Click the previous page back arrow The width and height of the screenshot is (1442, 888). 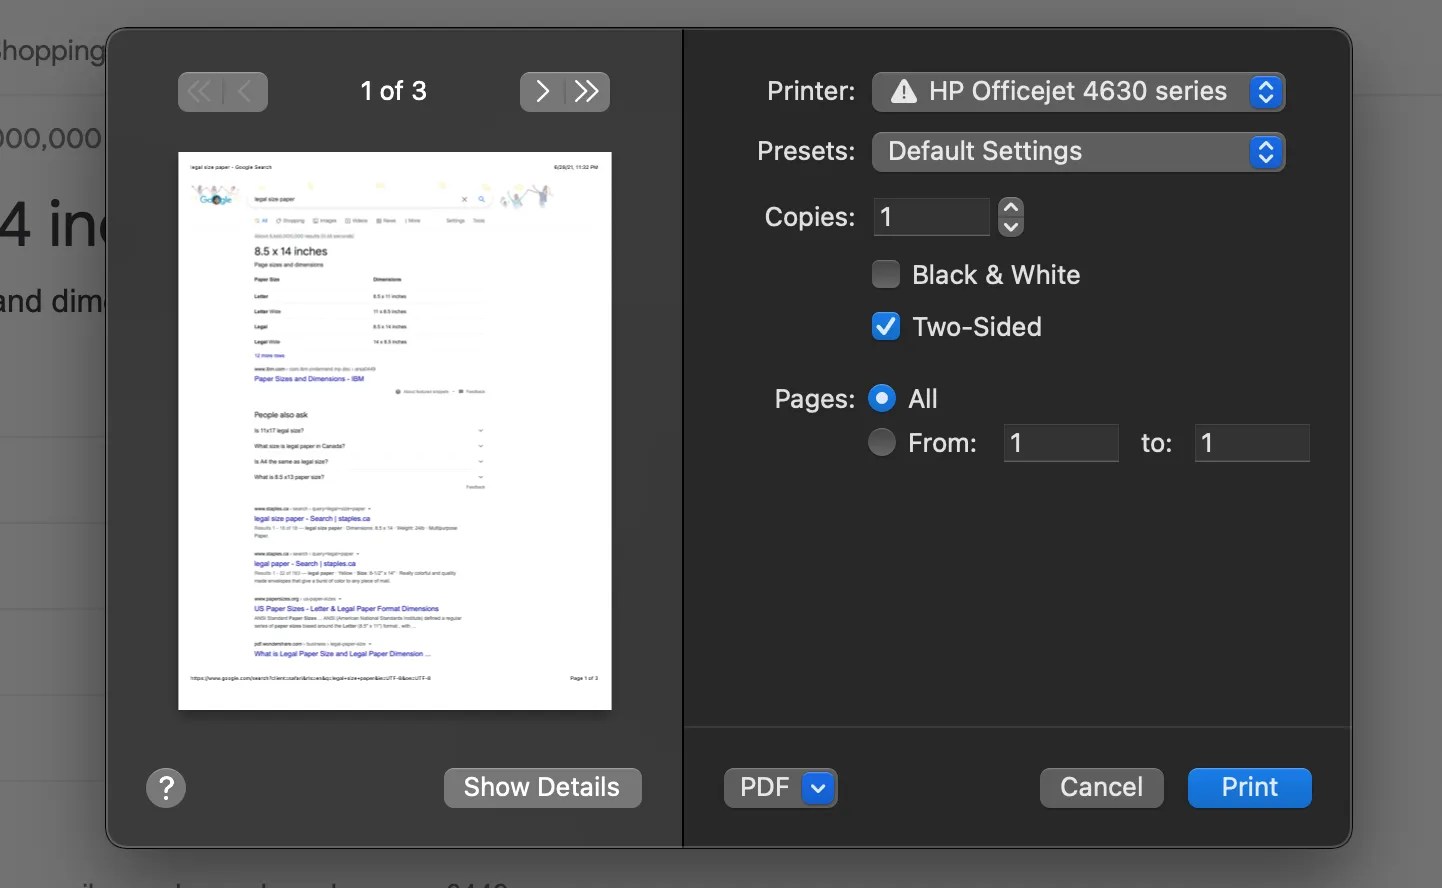point(245,91)
